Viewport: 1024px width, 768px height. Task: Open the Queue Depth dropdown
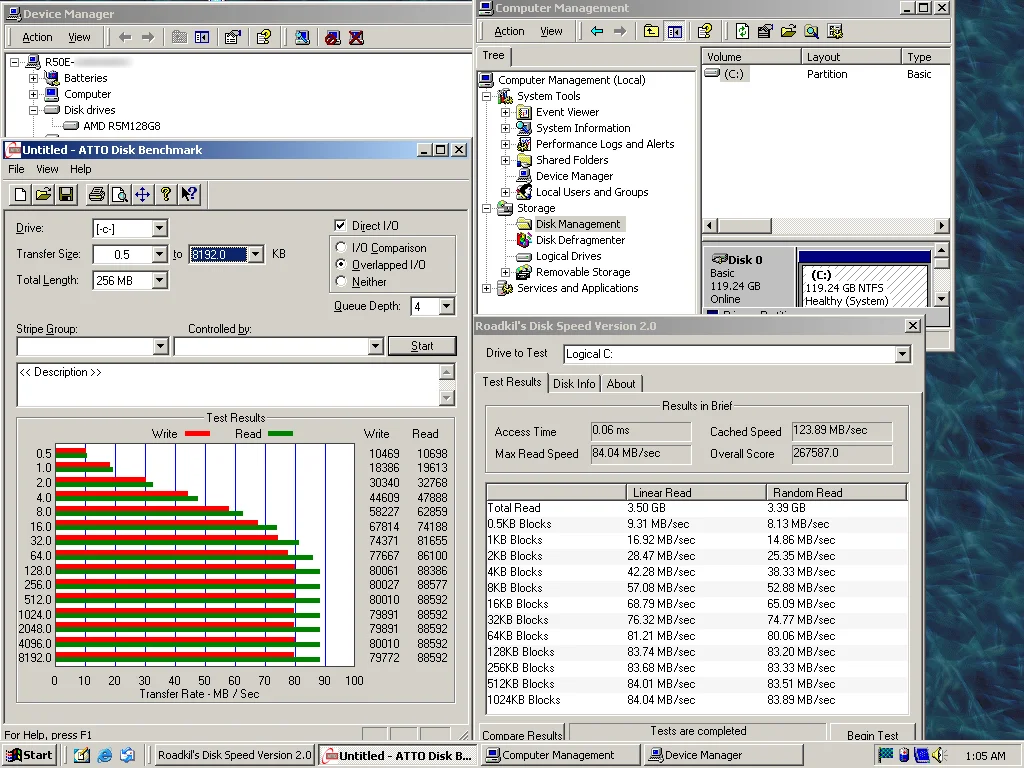(x=446, y=307)
